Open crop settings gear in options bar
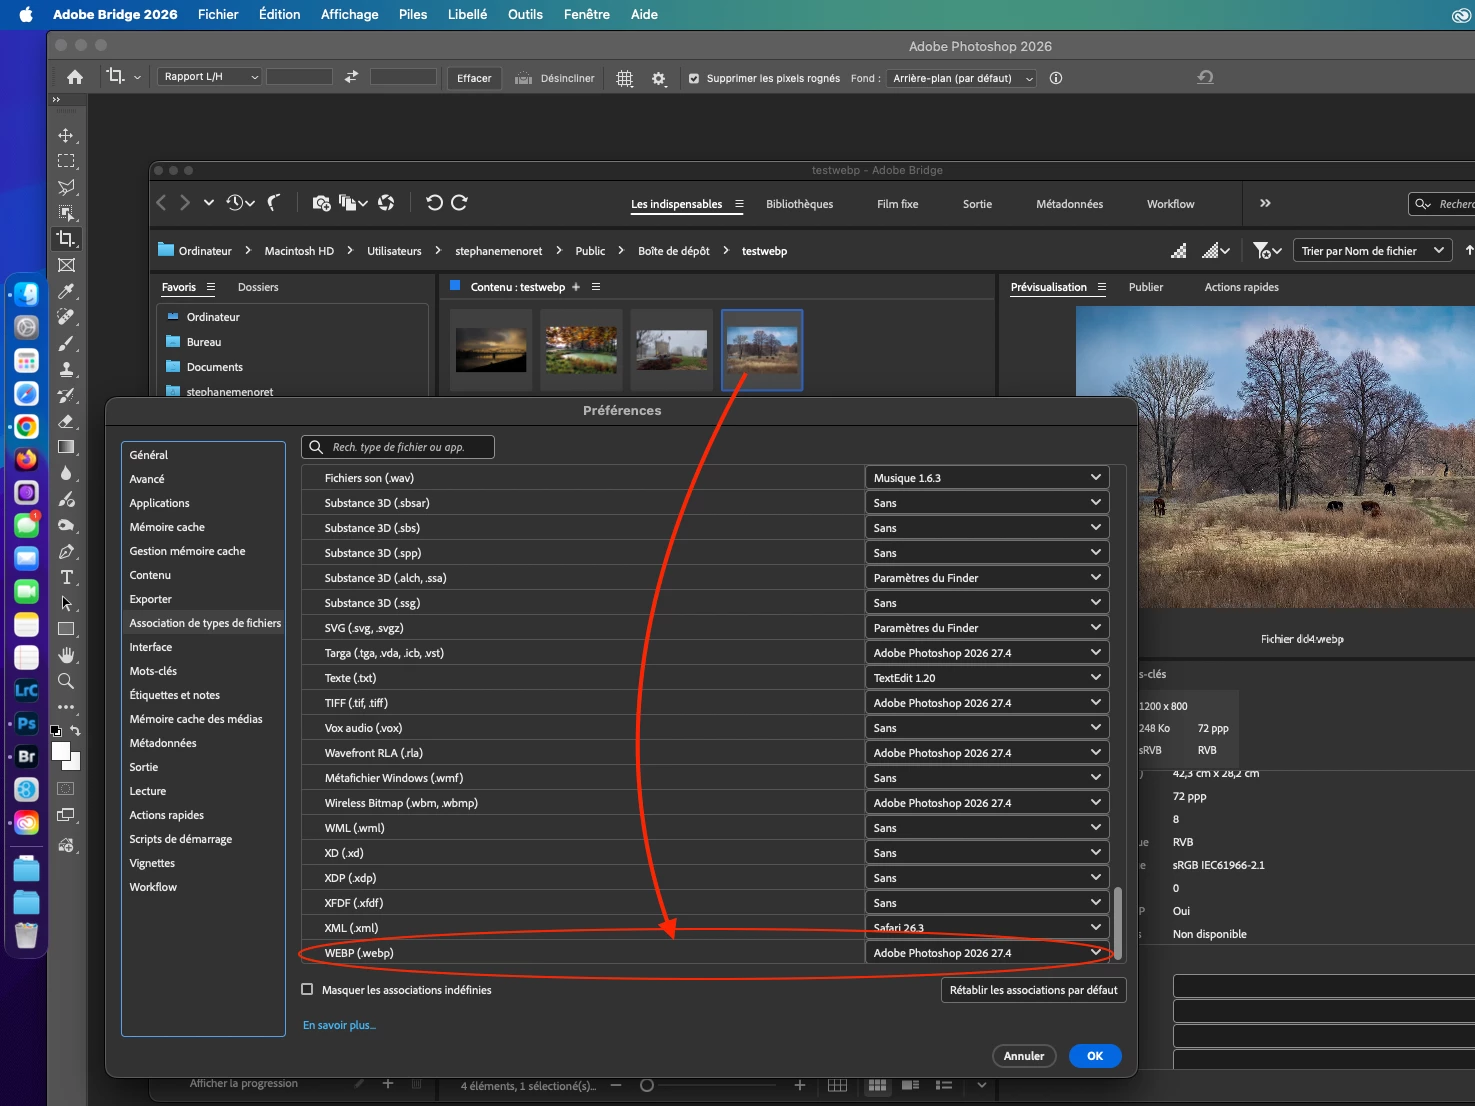The height and width of the screenshot is (1106, 1475). [x=658, y=78]
